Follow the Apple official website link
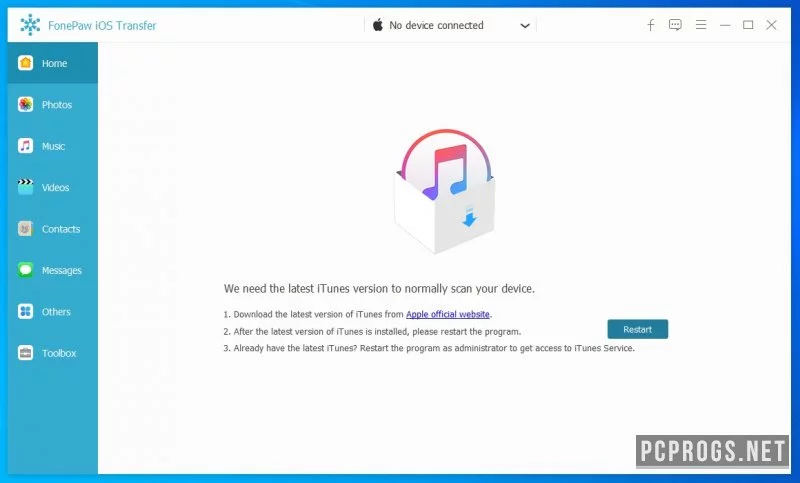This screenshot has height=483, width=800. click(x=447, y=314)
